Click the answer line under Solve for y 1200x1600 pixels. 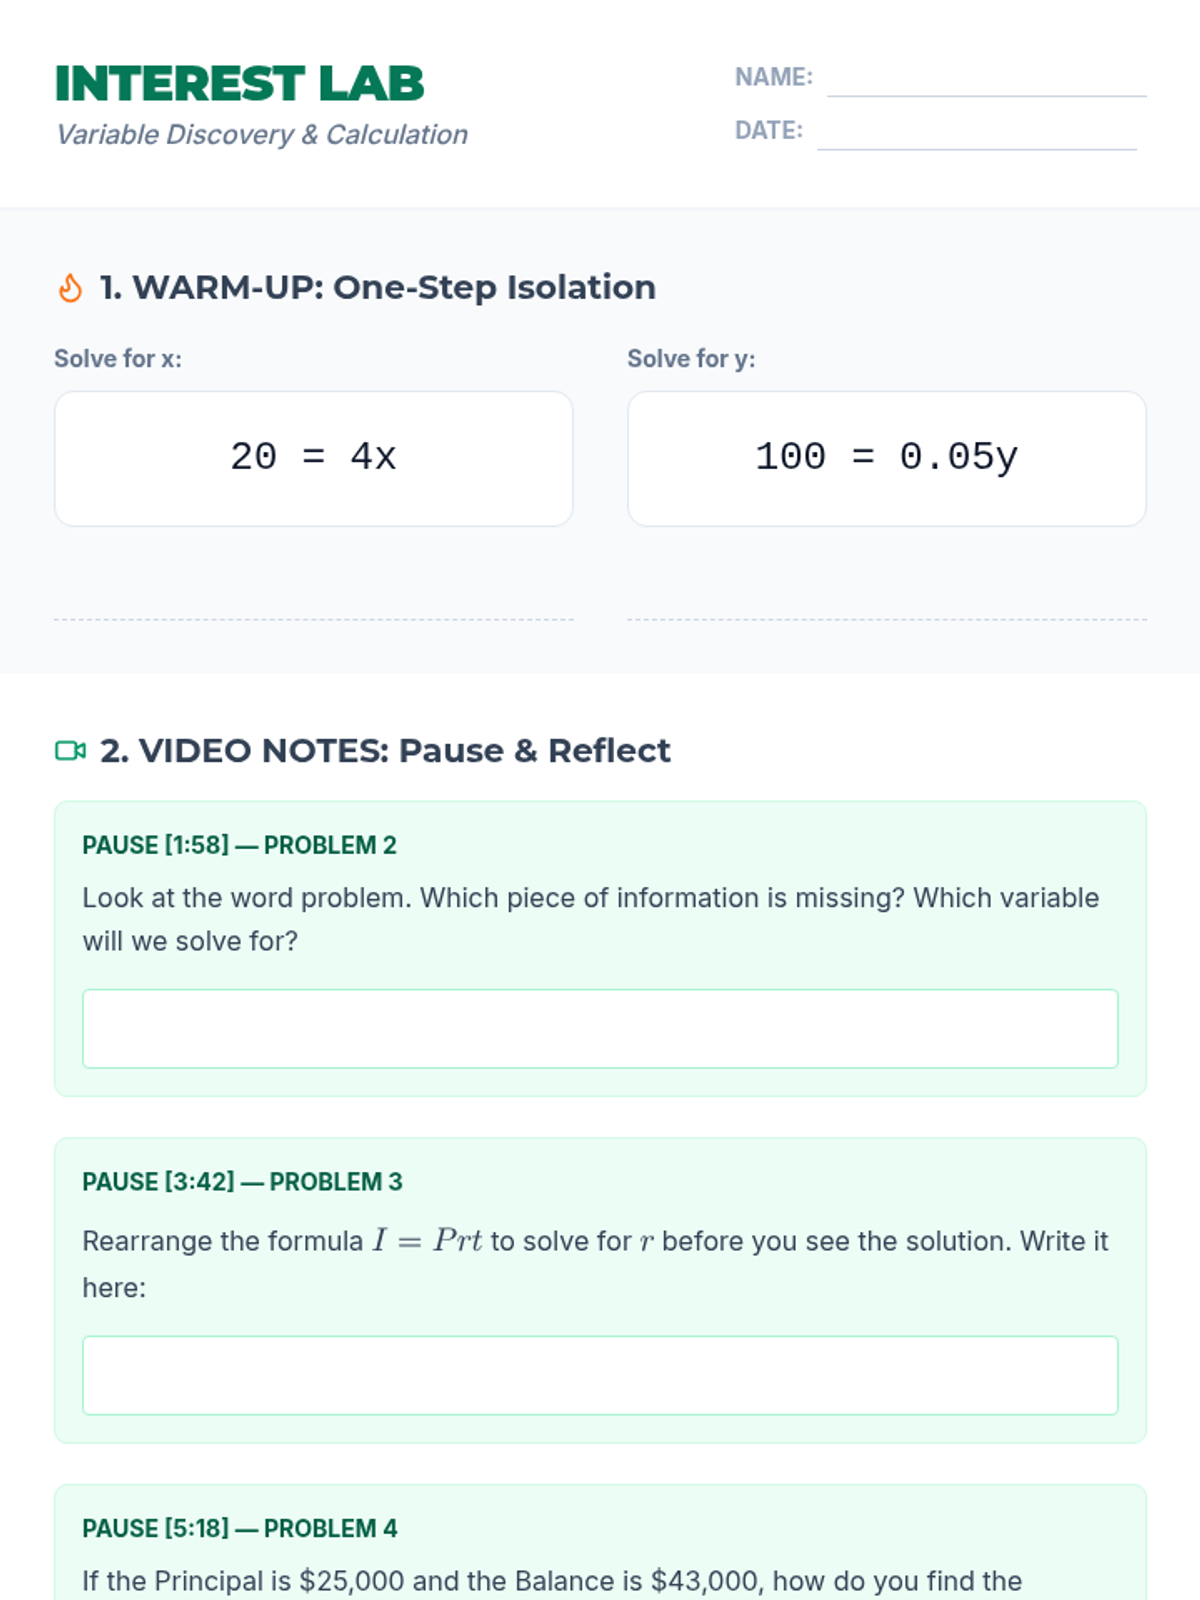(886, 619)
